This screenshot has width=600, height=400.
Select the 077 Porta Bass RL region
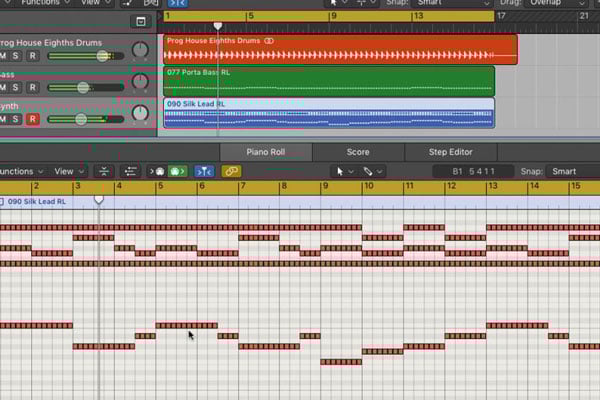coord(328,82)
